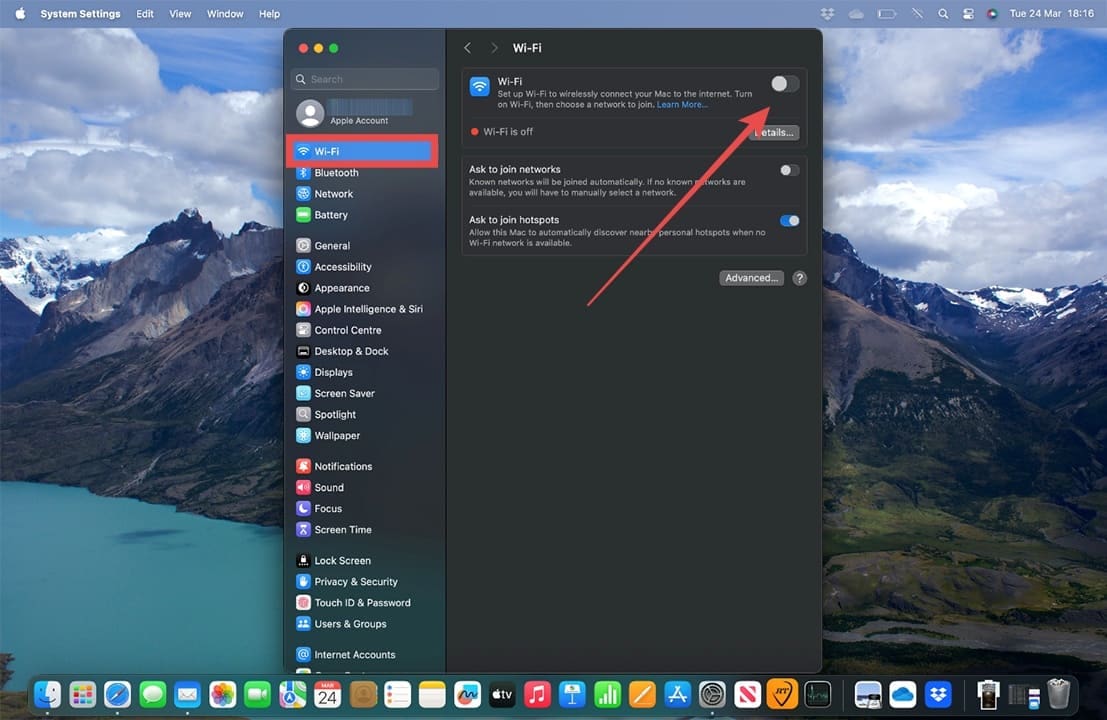
Task: Click the Privacy & Security hand icon
Action: [x=303, y=582]
